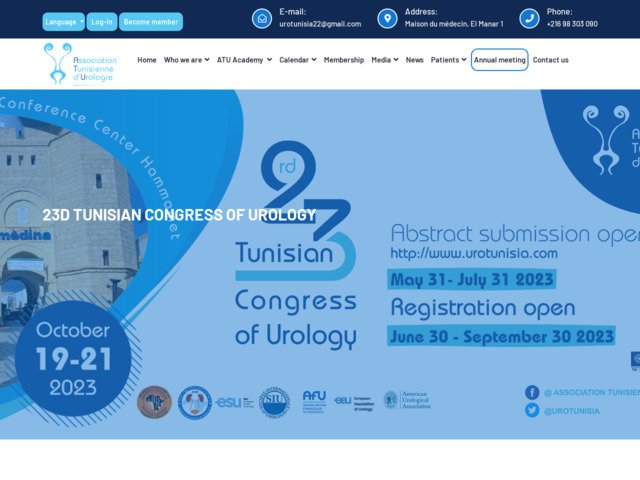Viewport: 640px width, 480px height.
Task: Click the Log-in button
Action: [x=102, y=22]
